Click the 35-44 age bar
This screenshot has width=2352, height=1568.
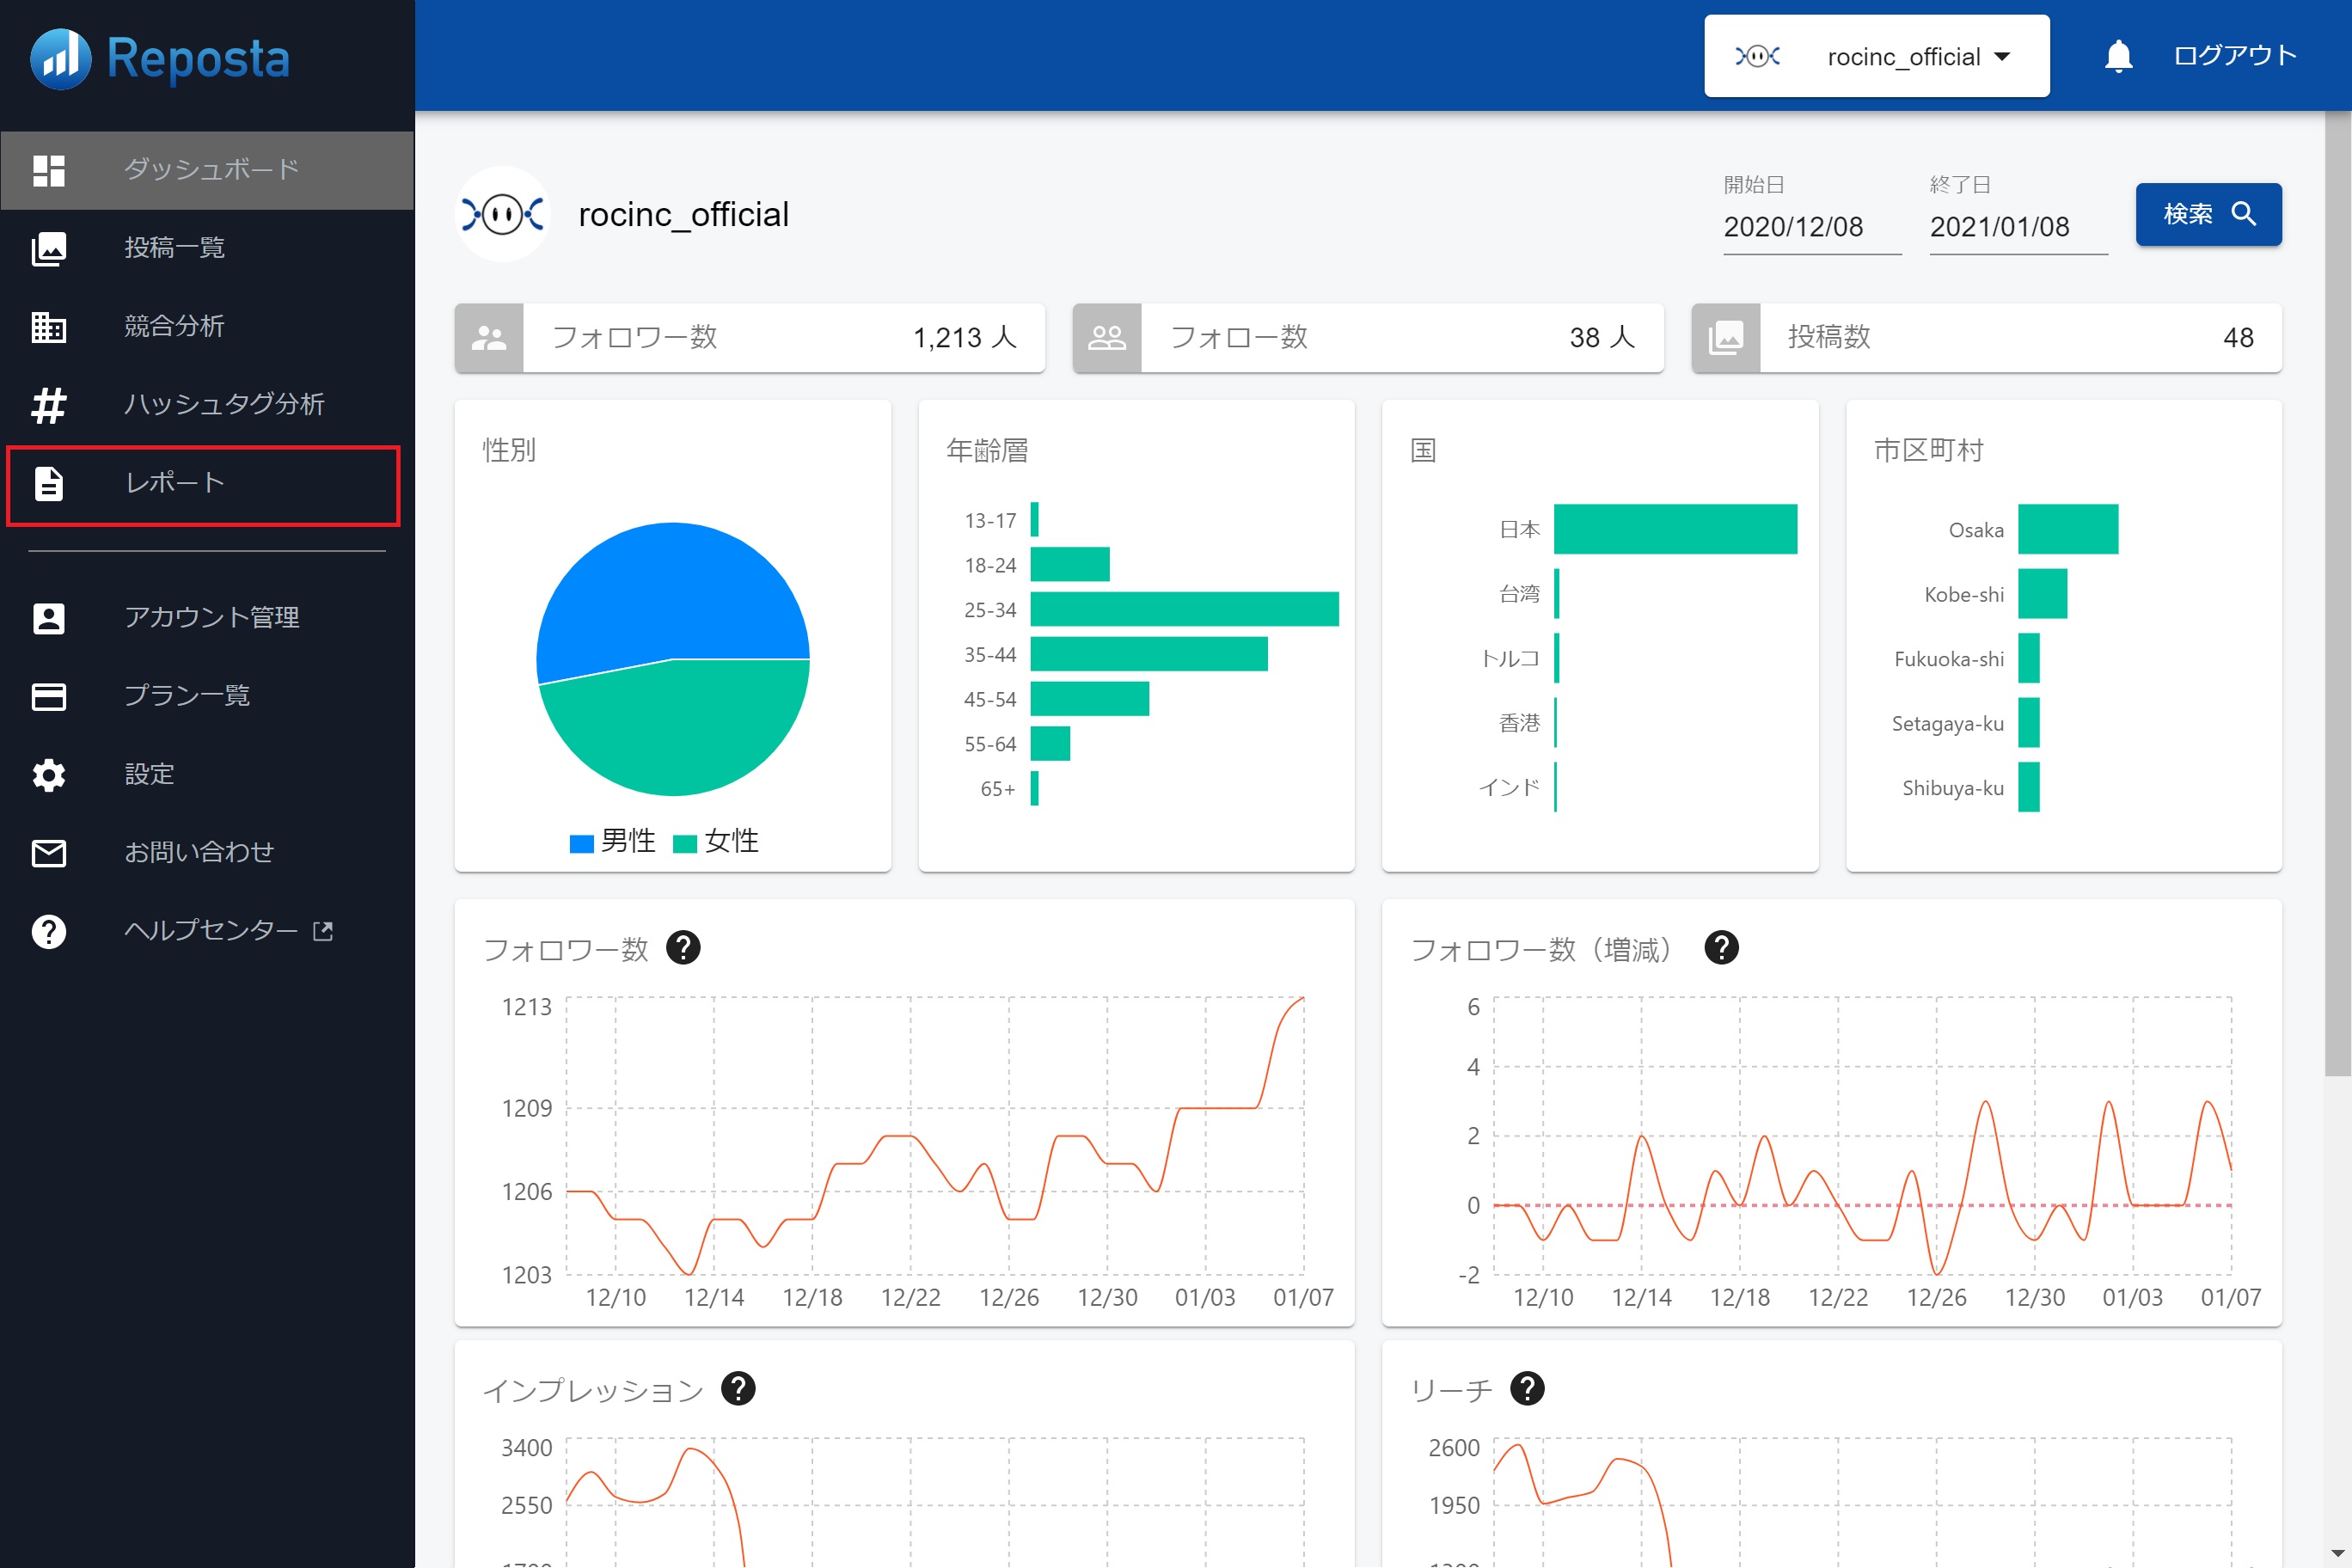click(x=1149, y=654)
